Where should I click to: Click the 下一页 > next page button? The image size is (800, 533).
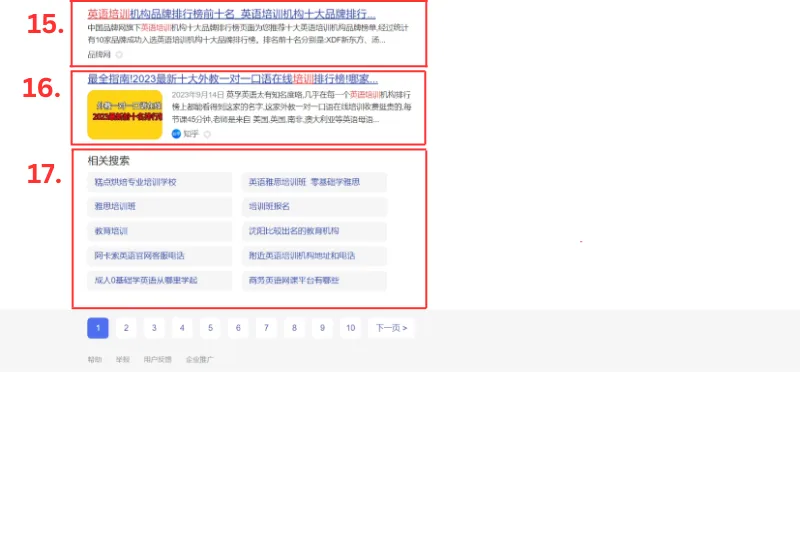pyautogui.click(x=391, y=328)
